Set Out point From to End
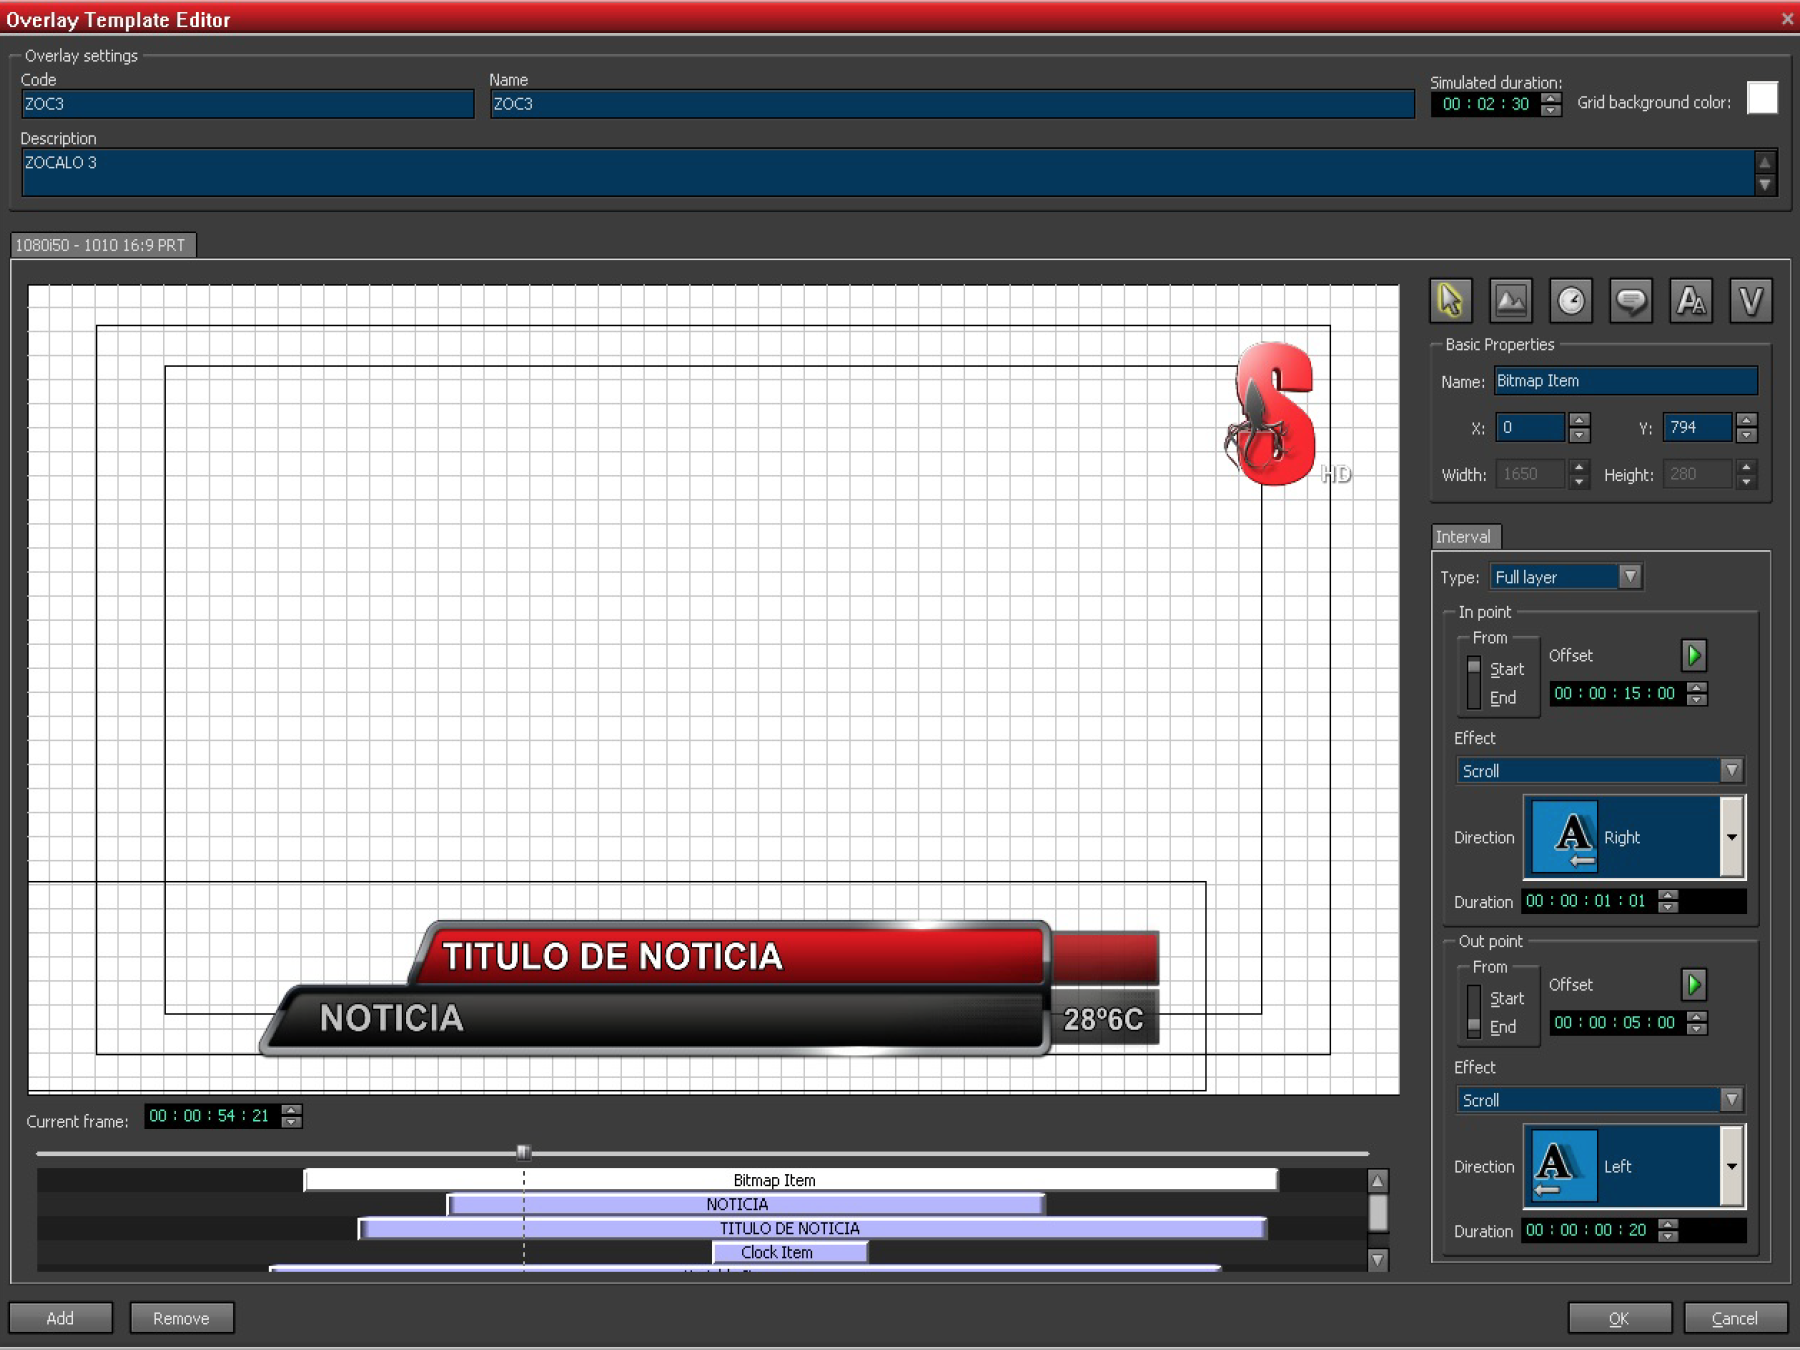 (1501, 1027)
